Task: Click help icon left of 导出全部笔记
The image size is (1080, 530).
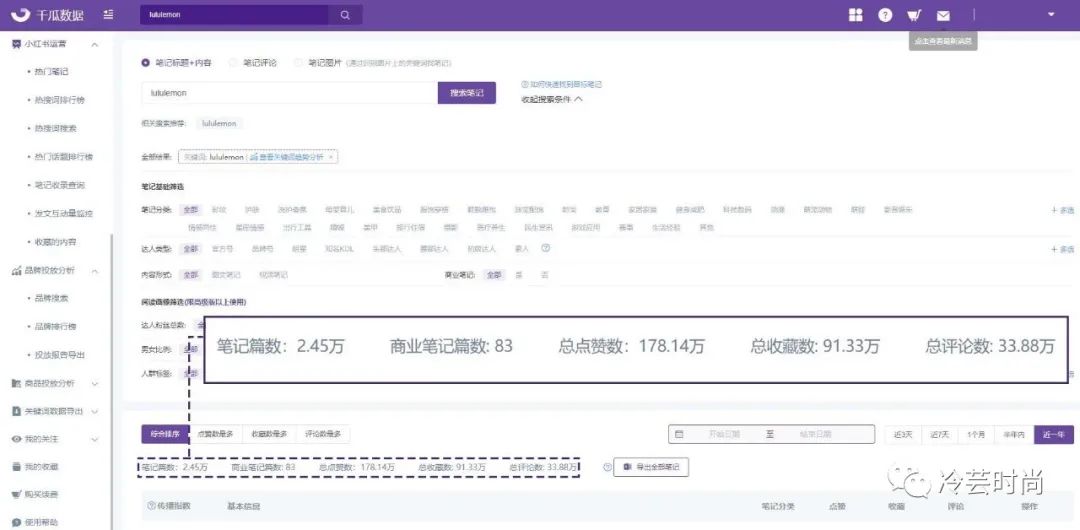Action: (x=608, y=467)
